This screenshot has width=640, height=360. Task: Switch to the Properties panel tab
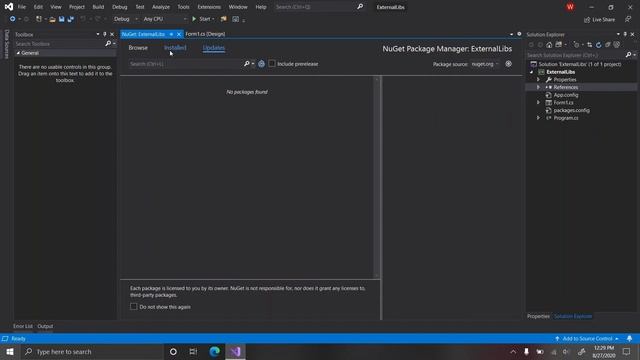click(538, 316)
